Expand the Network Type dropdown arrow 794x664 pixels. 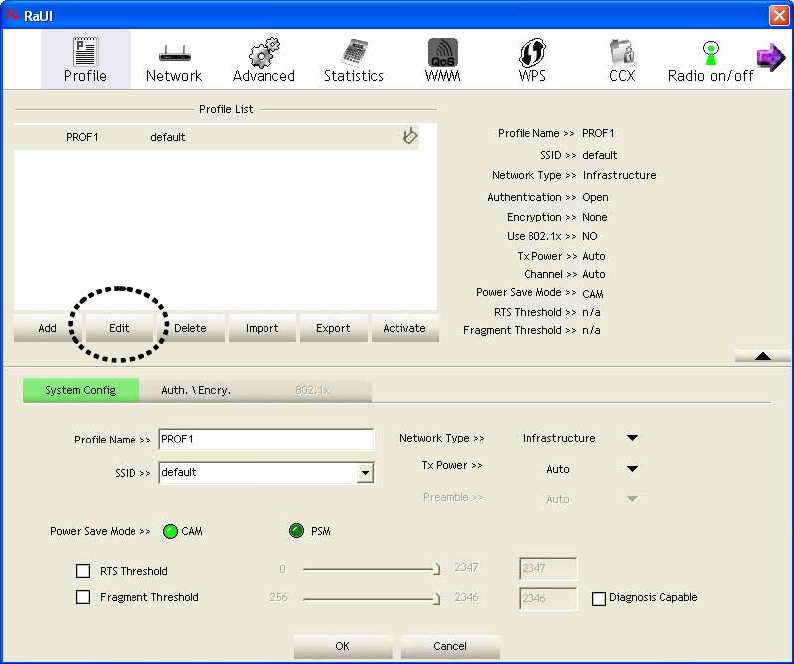coord(632,438)
